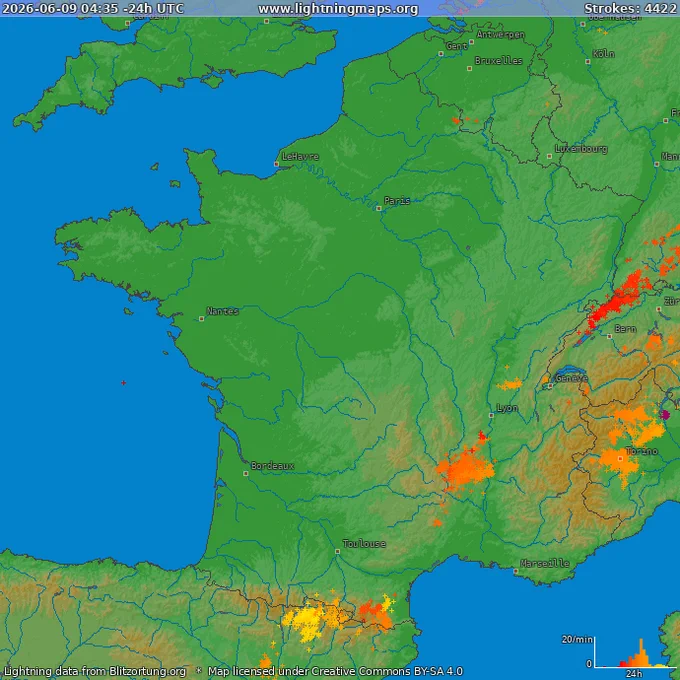The width and height of the screenshot is (680, 680).
Task: Click the dense red lightning cluster near Bern
Action: (616, 302)
